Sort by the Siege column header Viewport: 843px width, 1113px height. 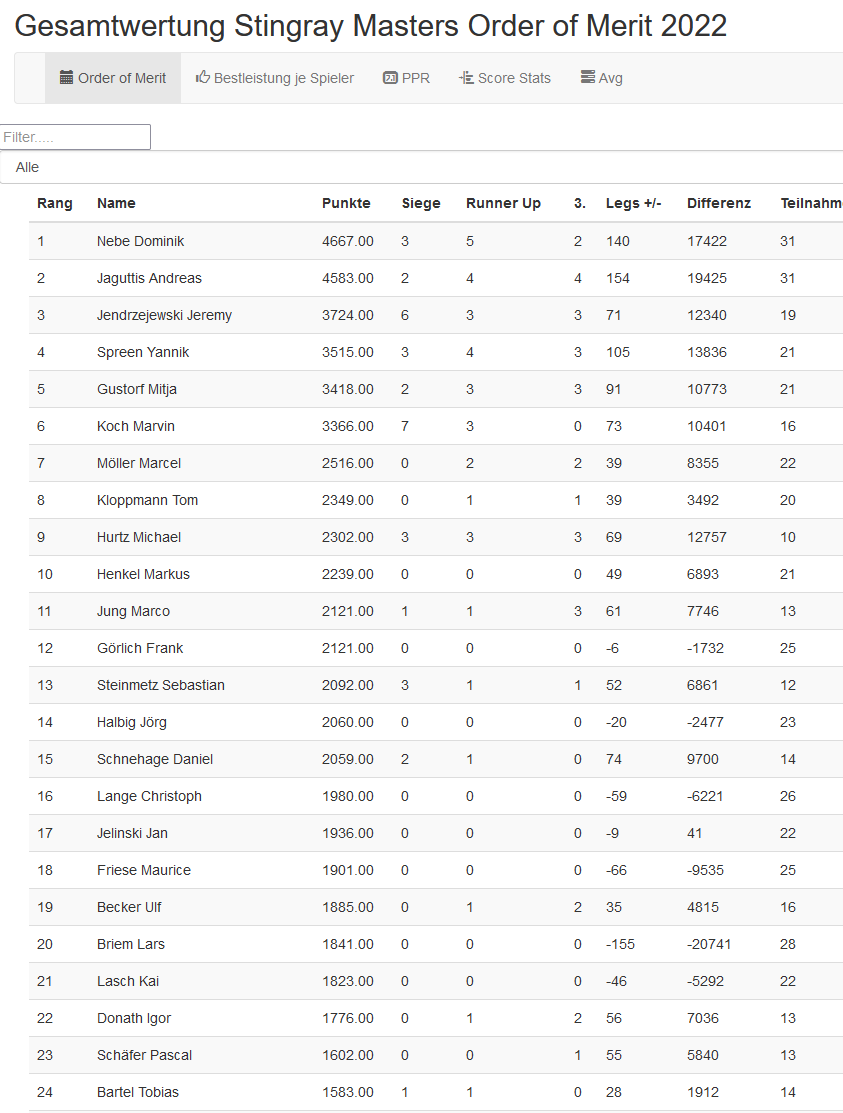421,203
